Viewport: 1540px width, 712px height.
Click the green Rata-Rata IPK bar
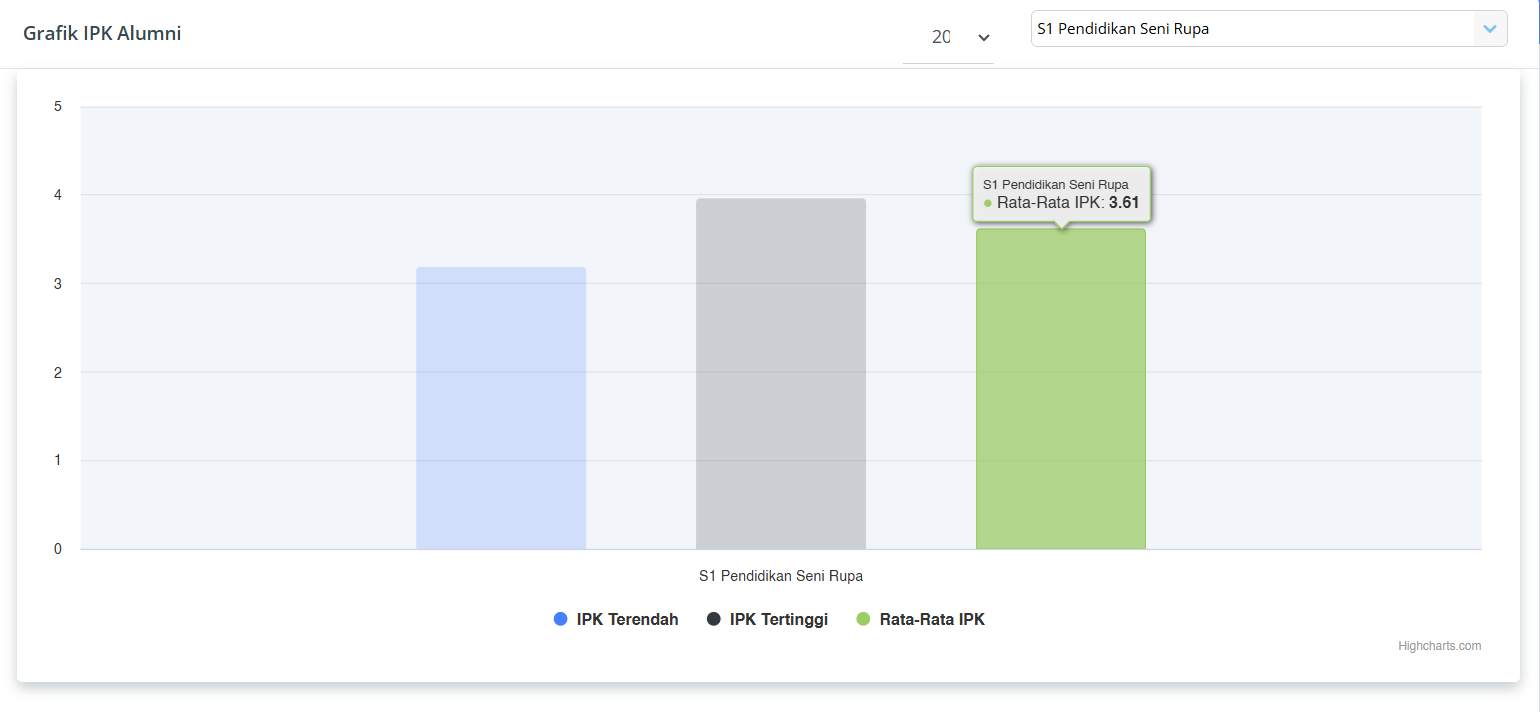point(1061,390)
